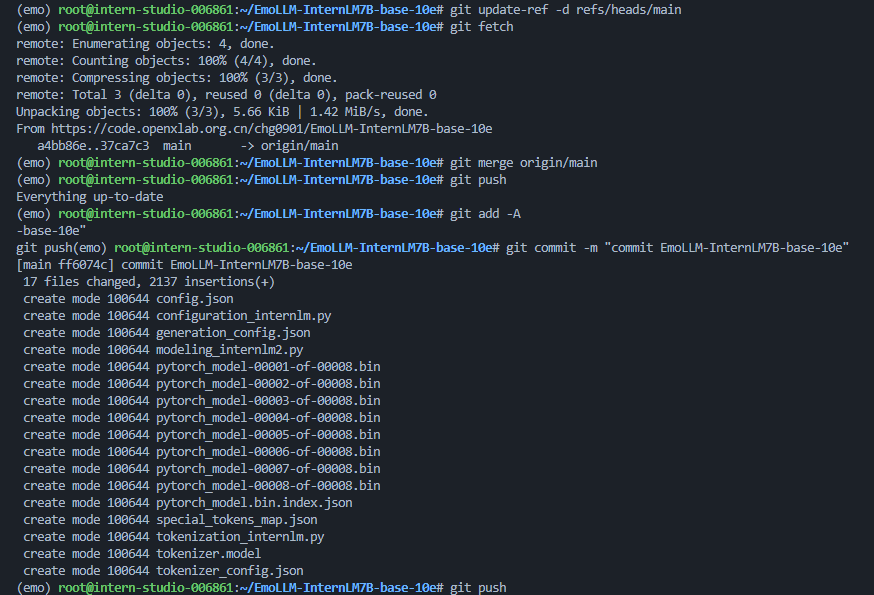The image size is (874, 595).
Task: Click the pytorch_model.bin.index.json filename
Action: point(254,502)
